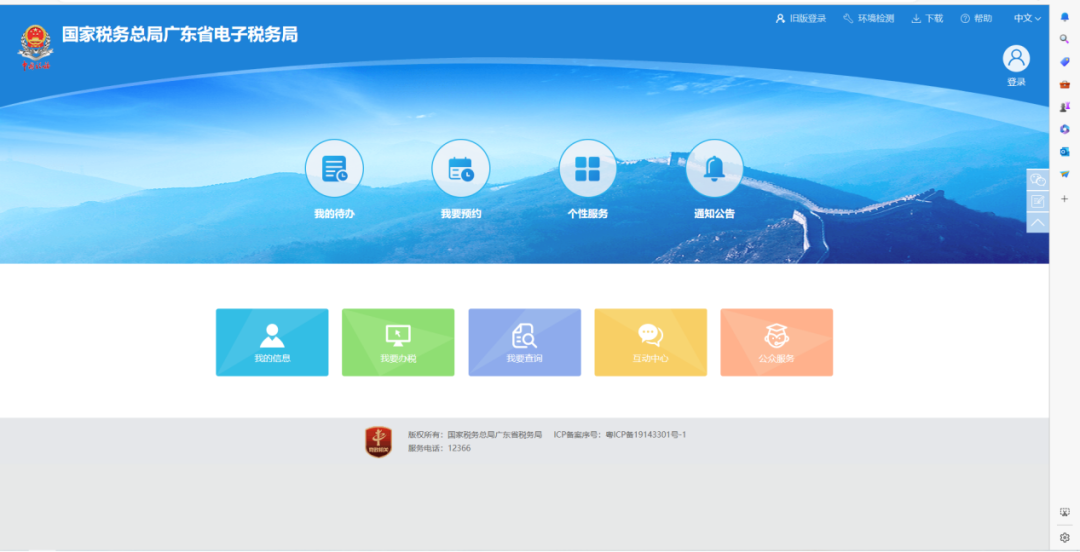Open 我的待办 circular icon
The image size is (1080, 552).
pyautogui.click(x=334, y=169)
